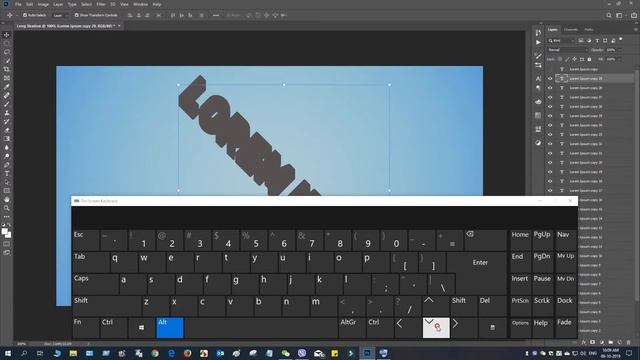
Task: Click the Windows logo key on the On-Screen Keyboard
Action: coord(142,328)
